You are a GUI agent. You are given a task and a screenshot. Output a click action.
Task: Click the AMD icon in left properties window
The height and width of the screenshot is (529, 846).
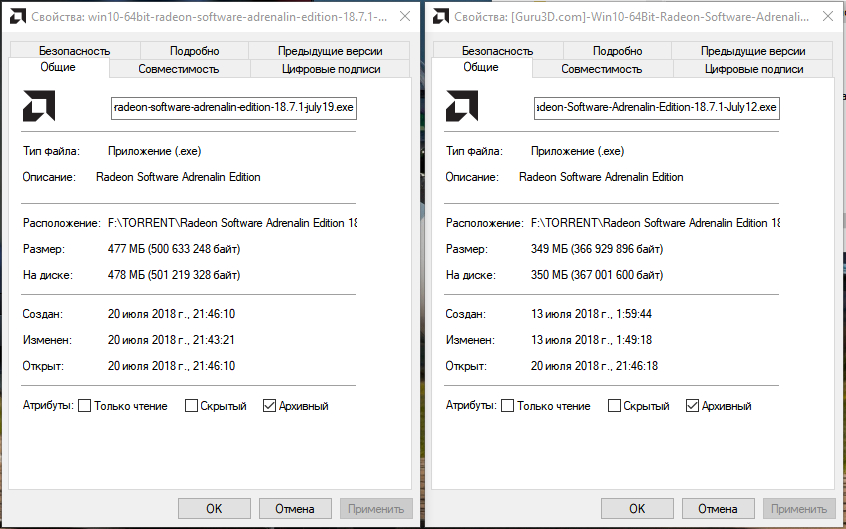point(39,107)
